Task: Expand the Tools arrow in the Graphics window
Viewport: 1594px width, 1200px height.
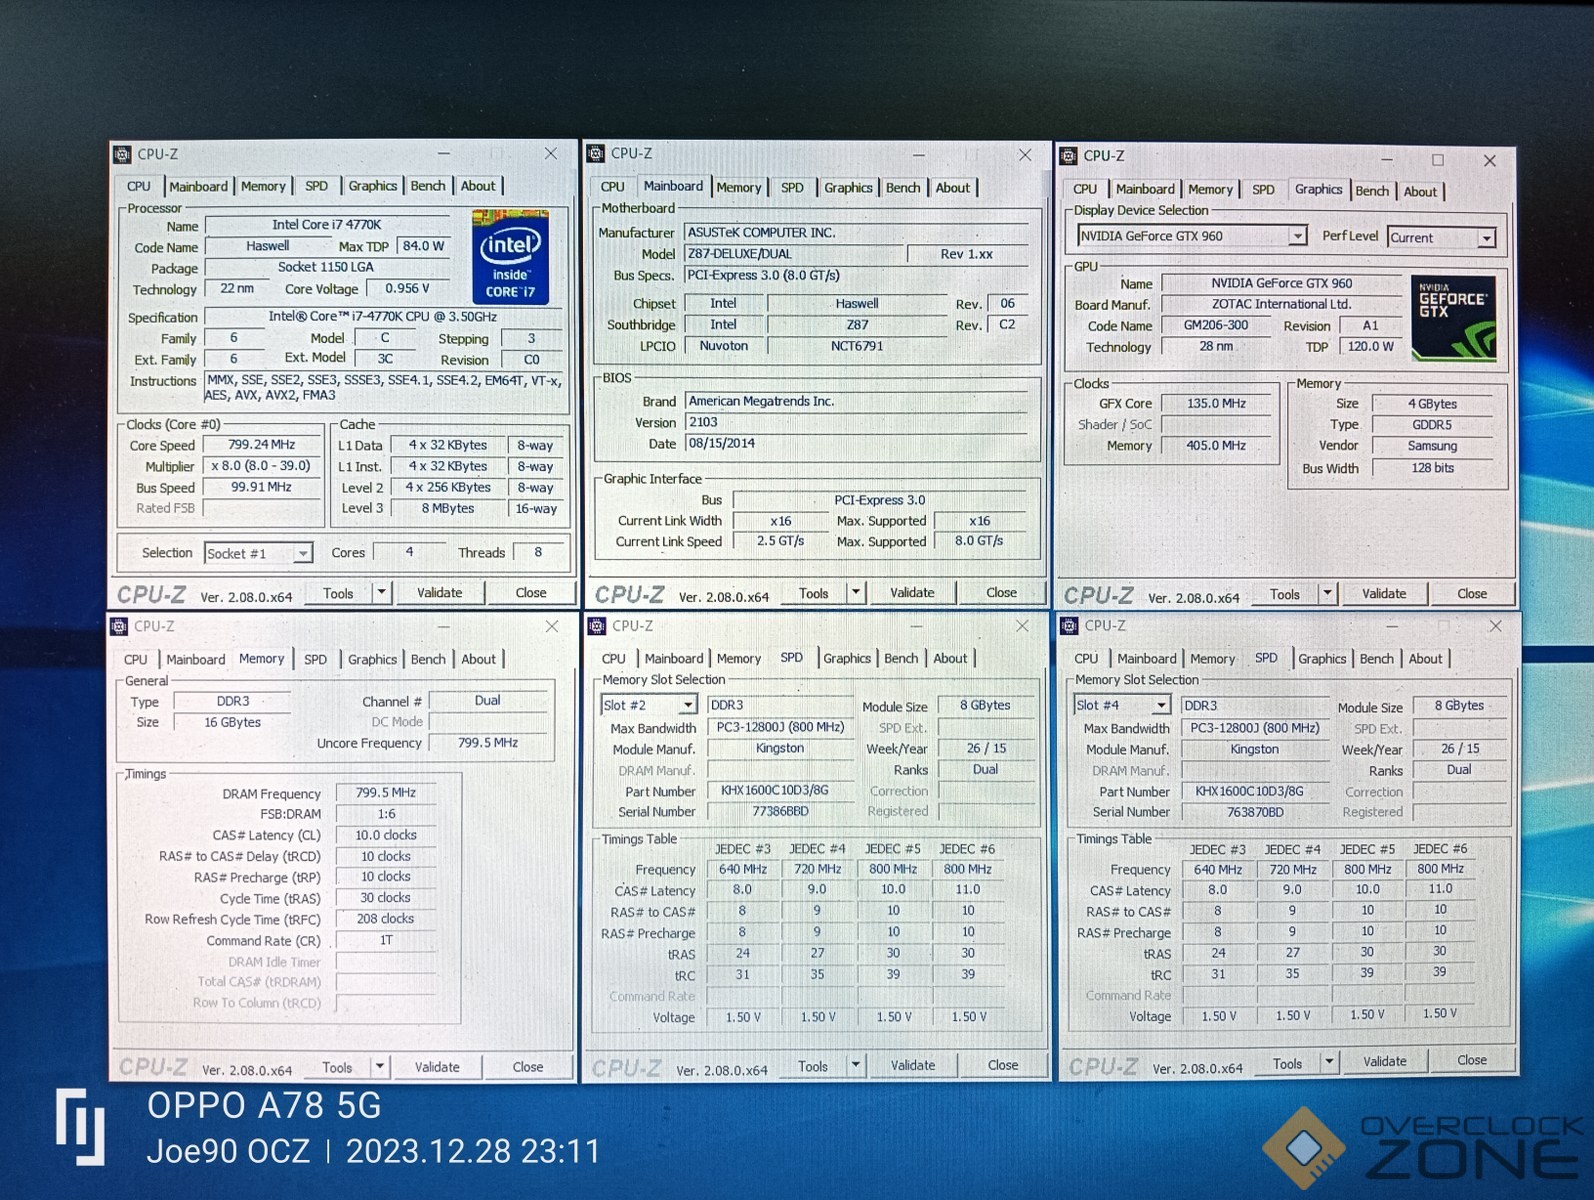Action: (x=1327, y=593)
